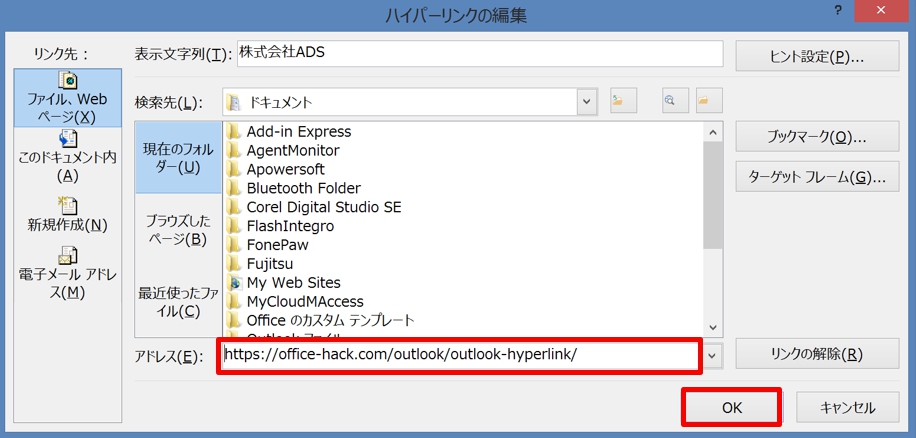This screenshot has height=438, width=916.
Task: Switch to ブラウズしたページ view
Action: [x=178, y=230]
